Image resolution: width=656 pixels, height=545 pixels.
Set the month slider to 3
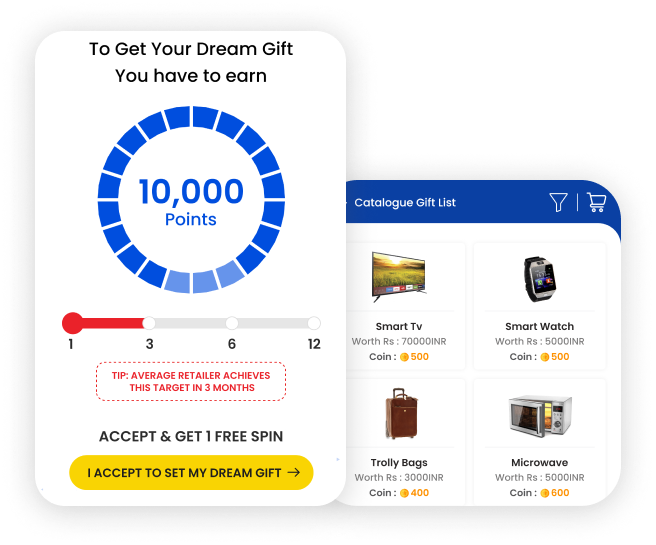tap(149, 323)
